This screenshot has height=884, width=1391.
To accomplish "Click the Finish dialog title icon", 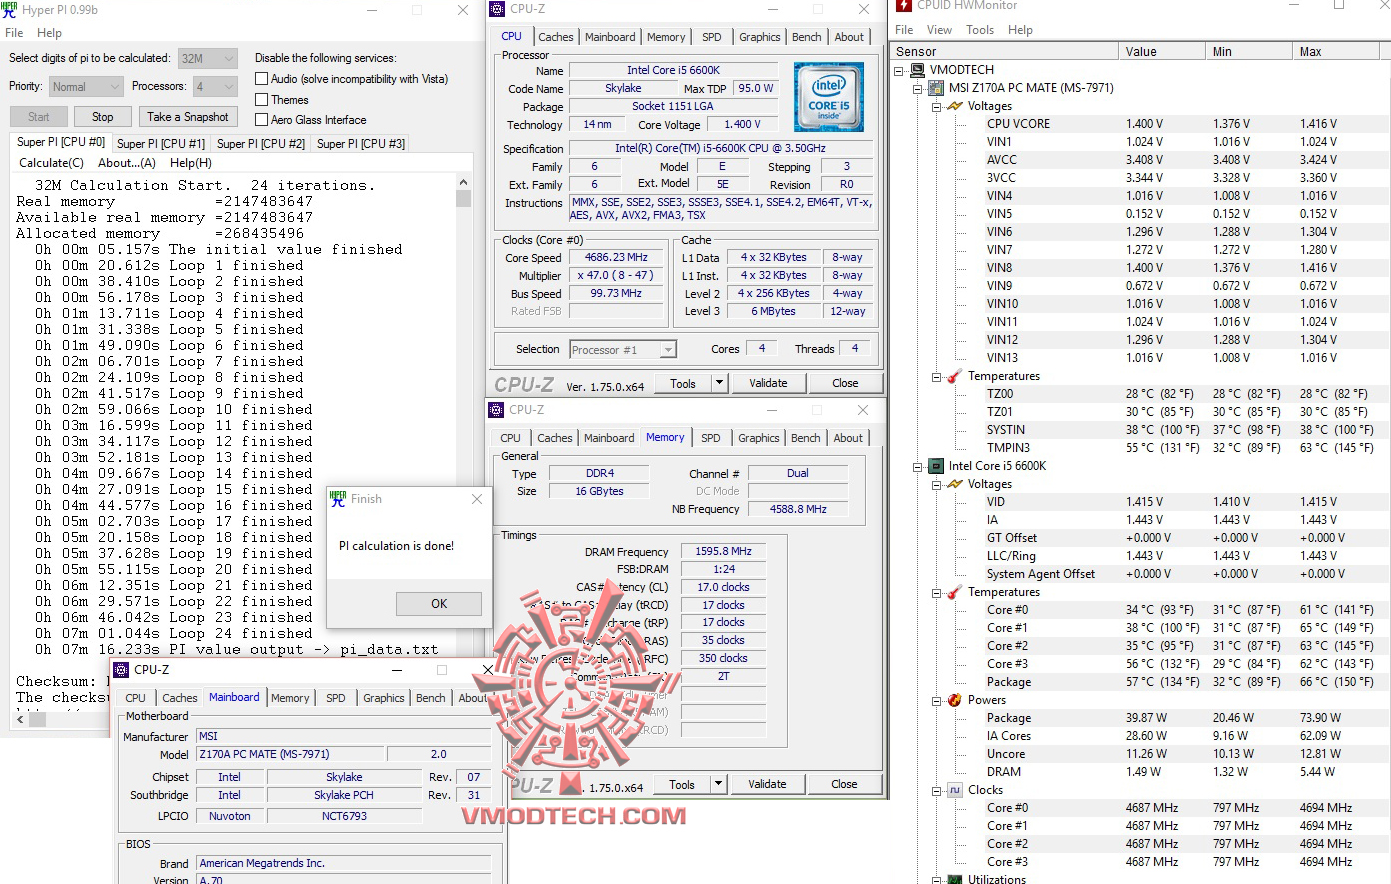I will tap(338, 499).
